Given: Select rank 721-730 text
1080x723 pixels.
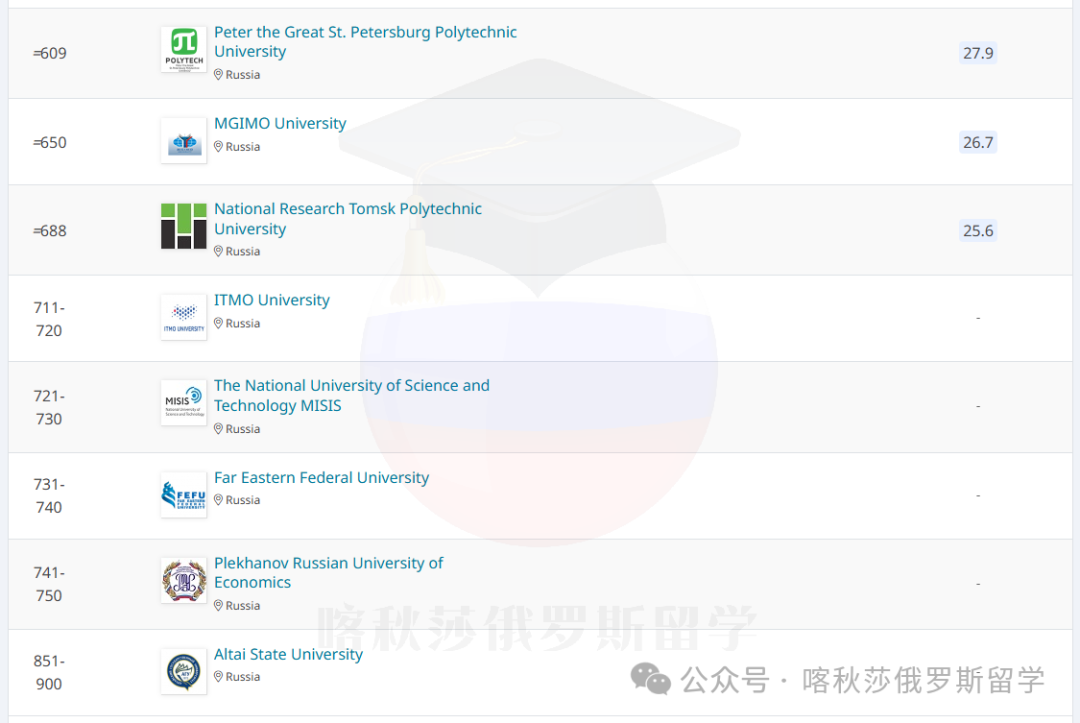Looking at the screenshot, I should (49, 408).
